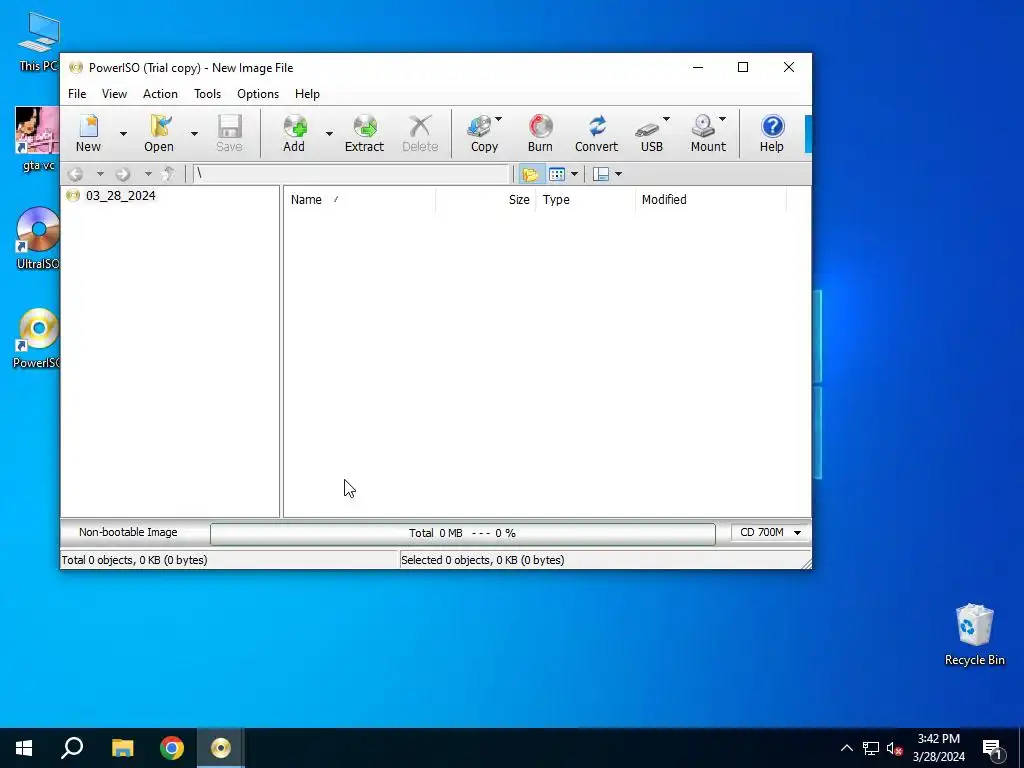1024x768 pixels.
Task: Expand the USB button dropdown arrow
Action: pos(666,119)
